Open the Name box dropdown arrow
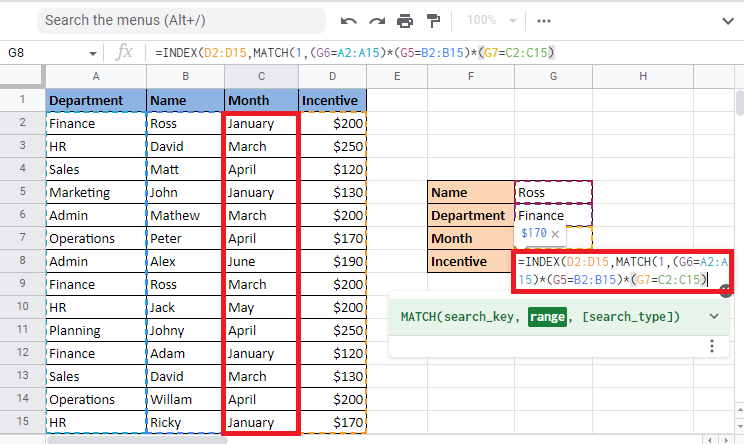 point(94,53)
